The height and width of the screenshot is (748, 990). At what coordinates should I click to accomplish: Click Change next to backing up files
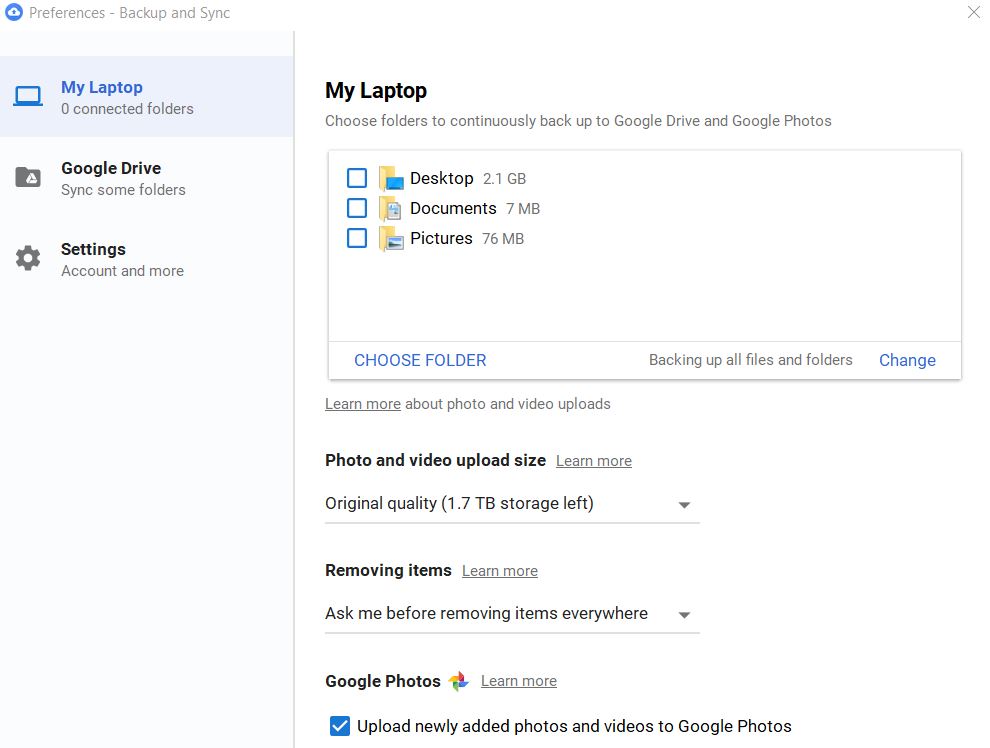(x=907, y=361)
